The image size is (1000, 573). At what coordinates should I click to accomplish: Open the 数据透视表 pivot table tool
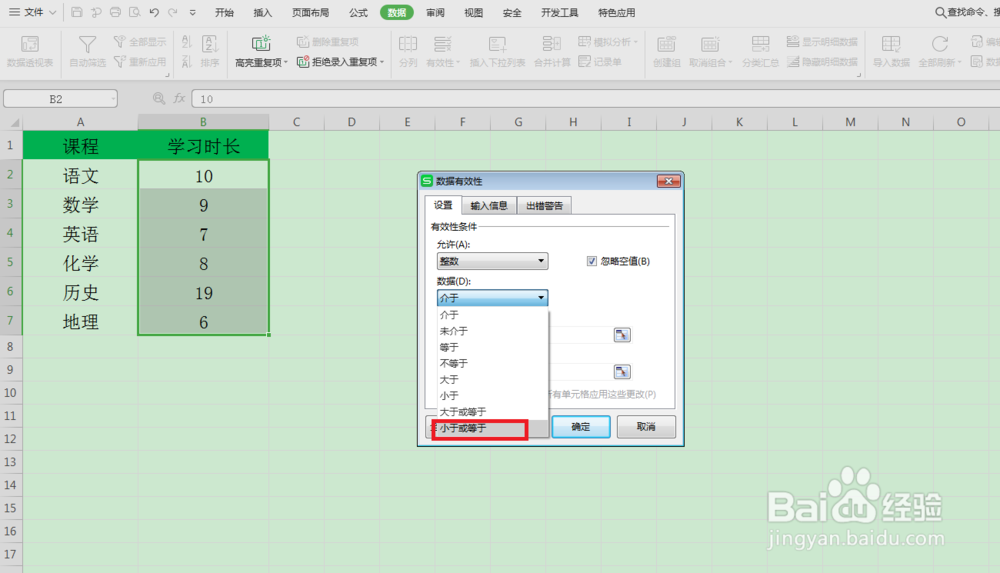point(29,51)
